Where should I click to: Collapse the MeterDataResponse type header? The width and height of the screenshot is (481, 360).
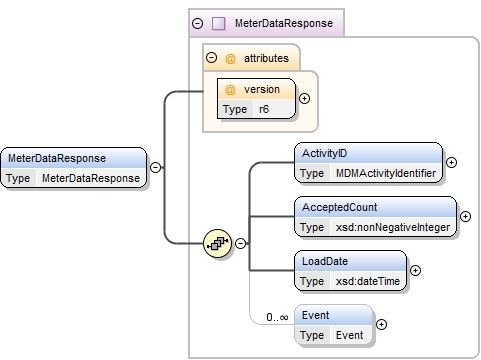coord(198,24)
